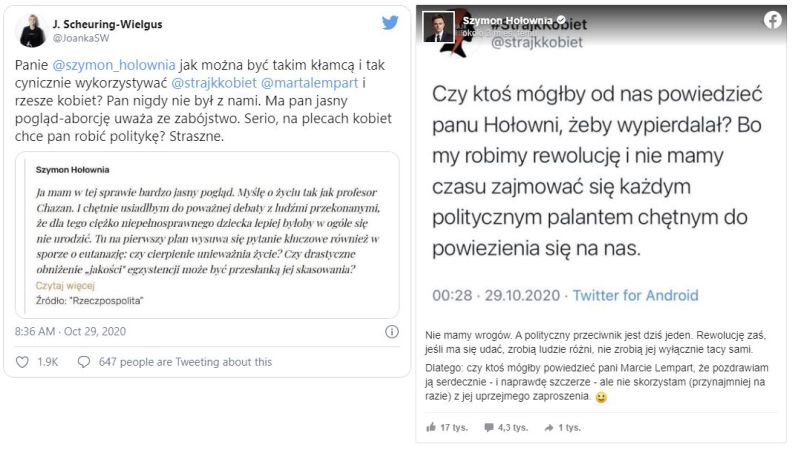Click the Twitter bird logo icon

(x=390, y=23)
